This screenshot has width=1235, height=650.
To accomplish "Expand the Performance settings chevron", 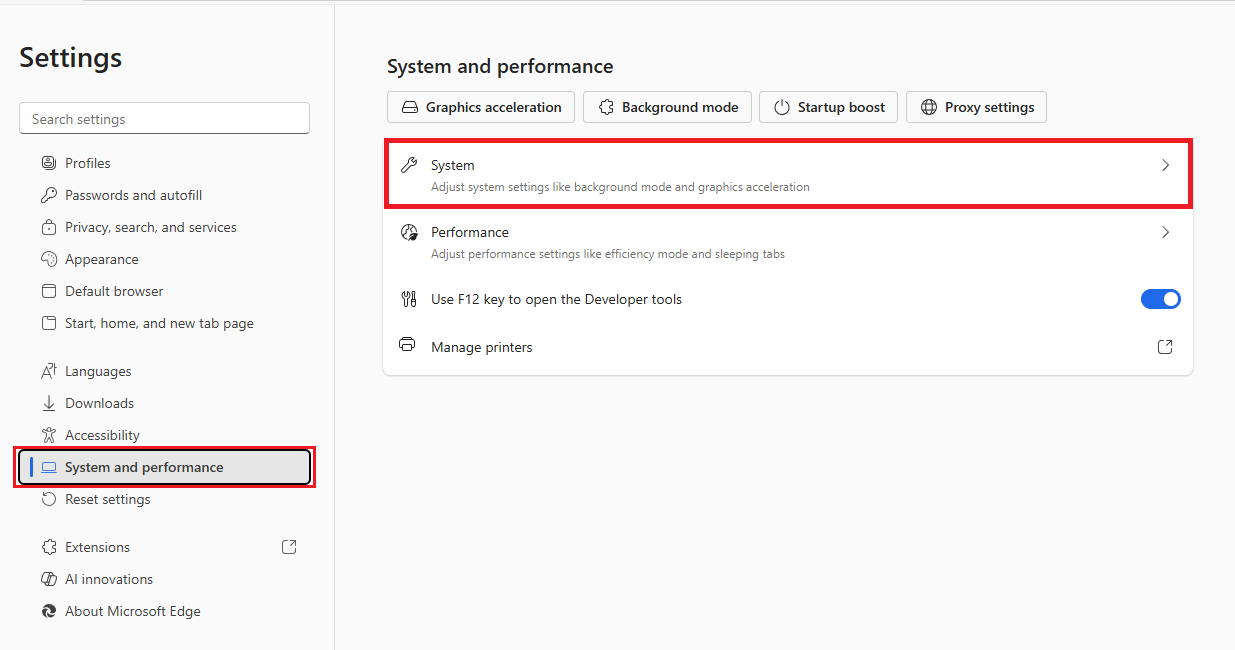I will 1165,232.
